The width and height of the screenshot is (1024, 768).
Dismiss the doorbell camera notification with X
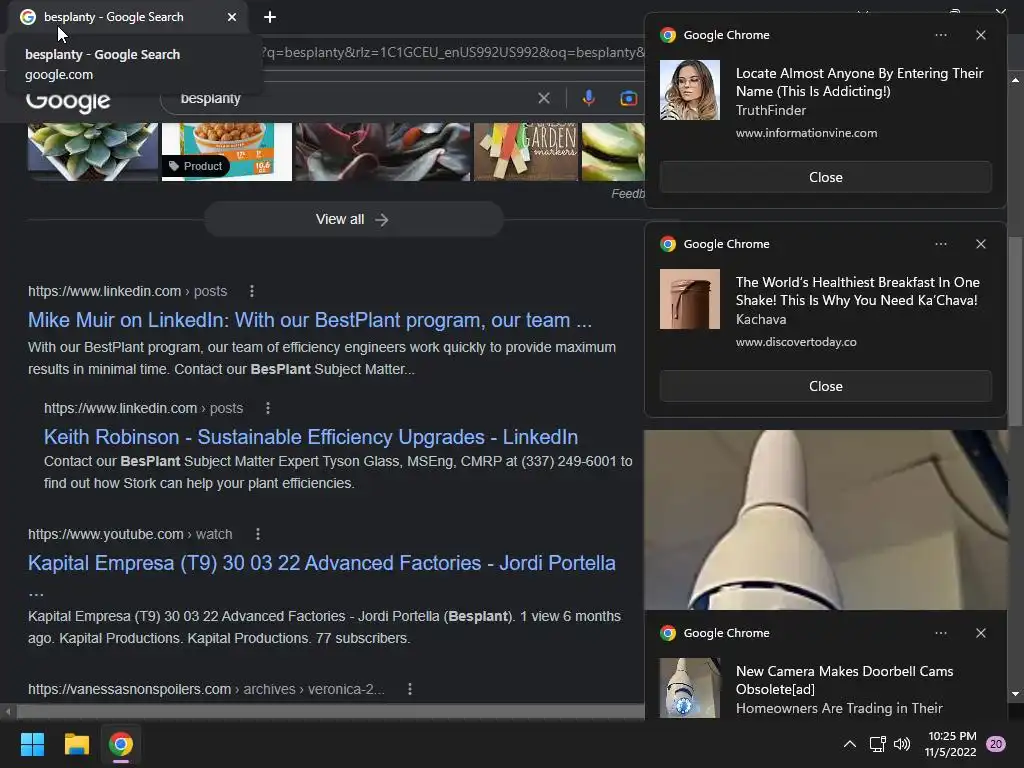coord(981,633)
